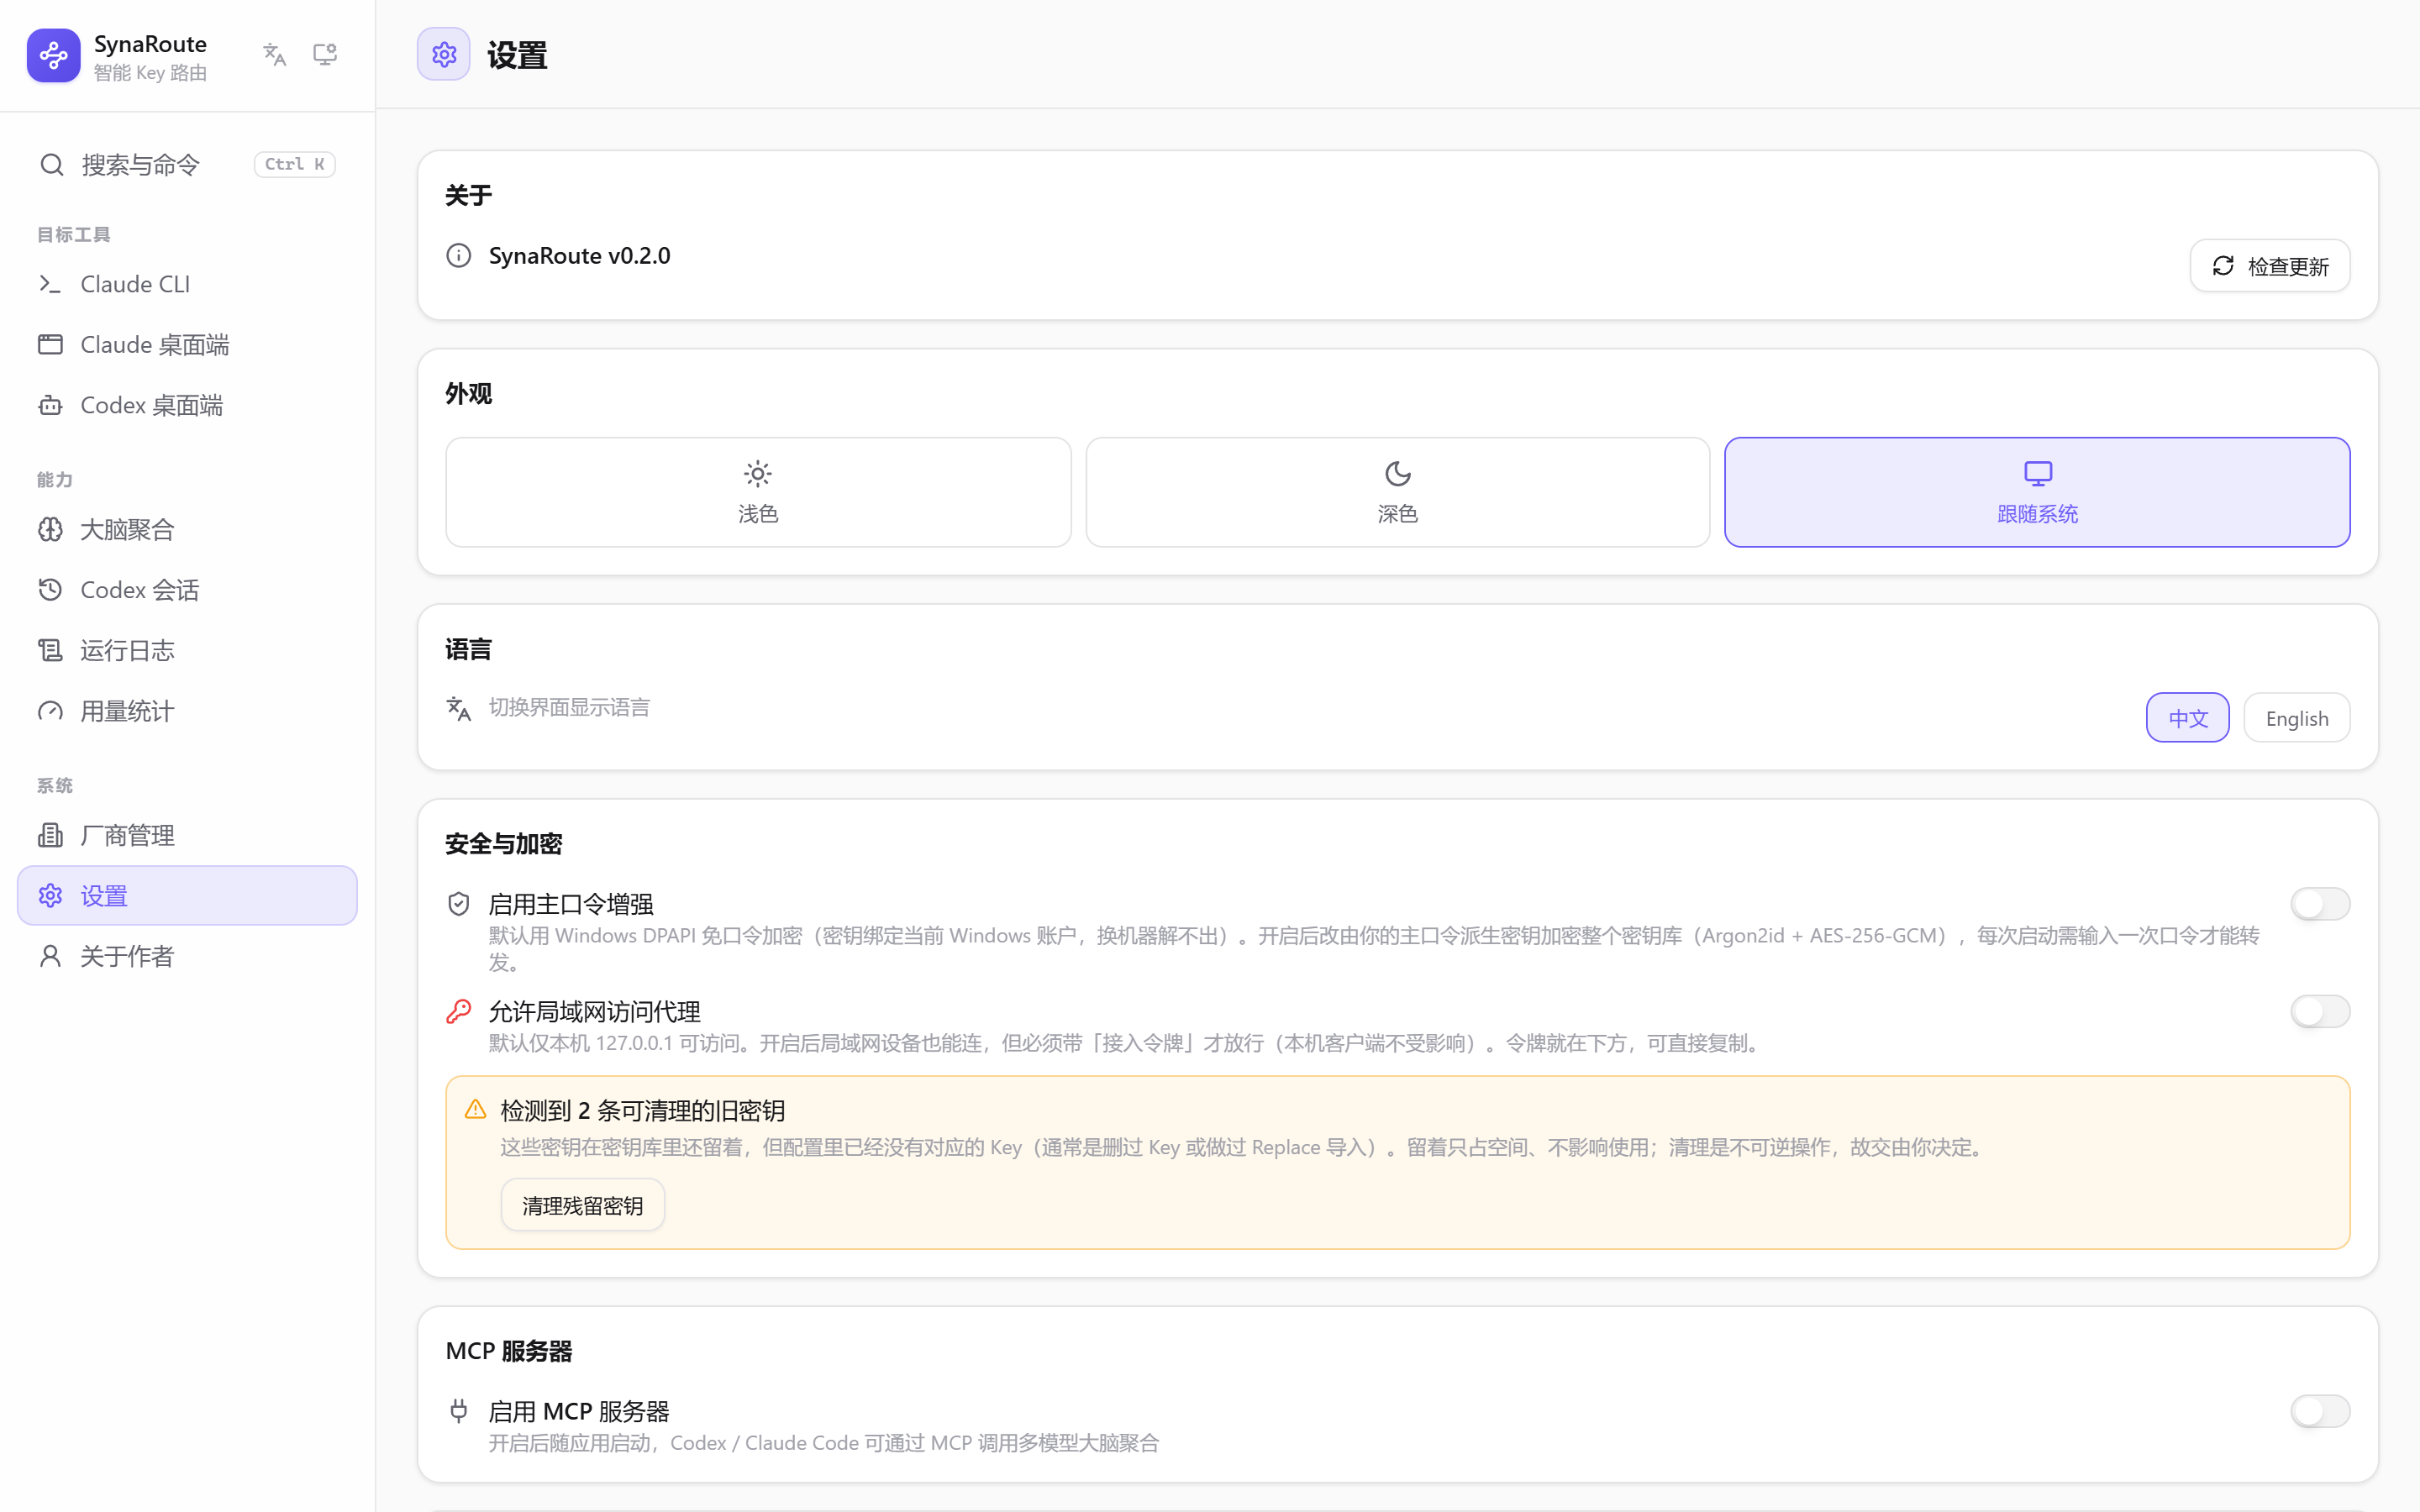Switch interface language to 中文
The image size is (2420, 1512).
[2188, 718]
